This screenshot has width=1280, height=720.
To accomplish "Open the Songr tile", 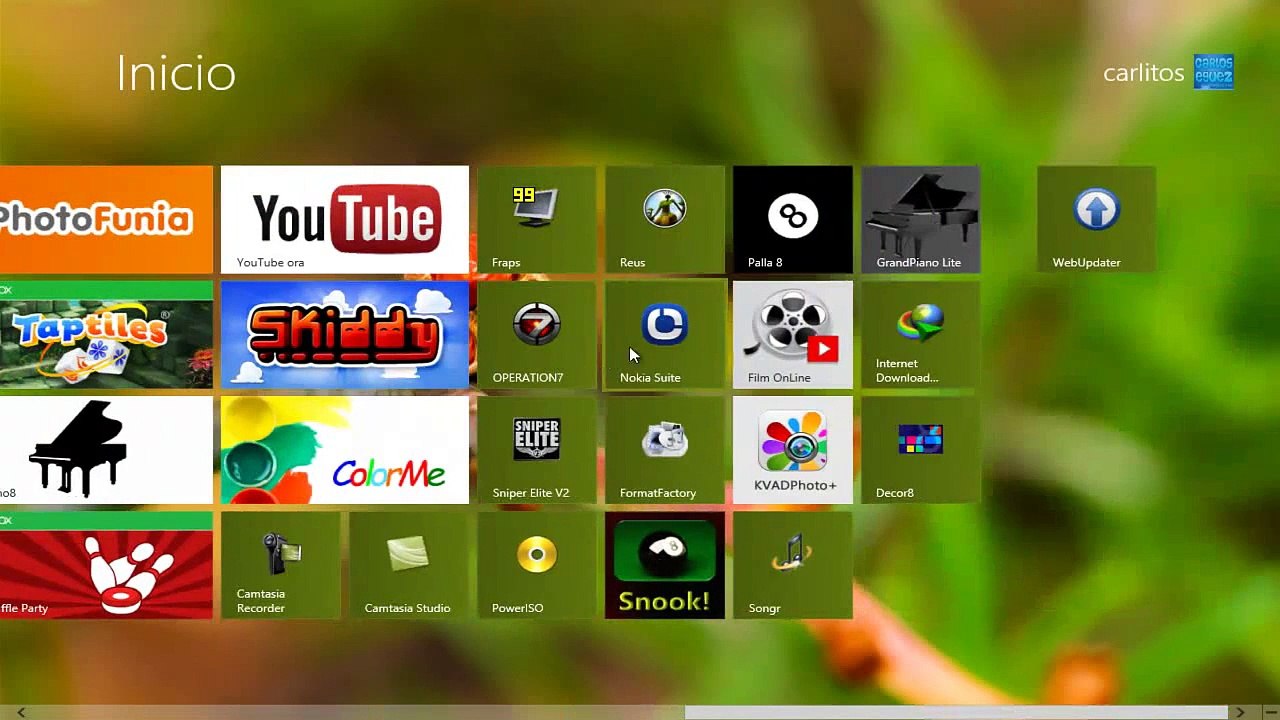I will coord(792,565).
